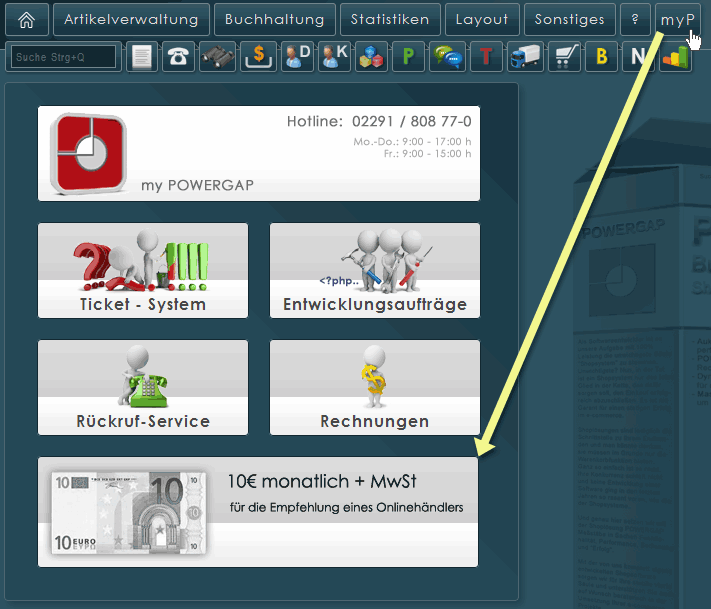Click the Mo.-Do.: 9:00 - 17:00 h text
Image resolution: width=711 pixels, height=609 pixels.
click(412, 142)
